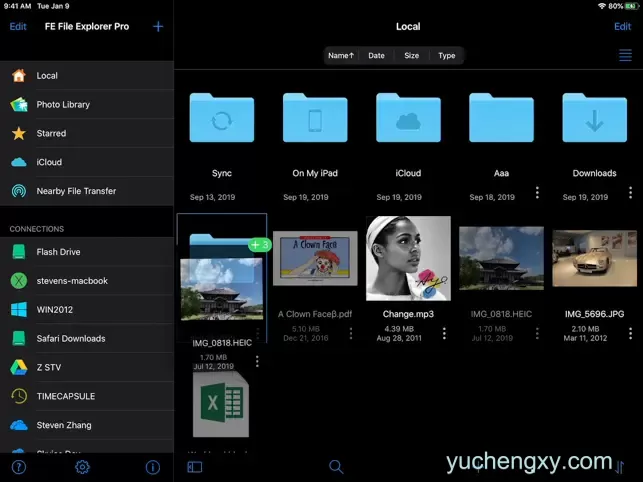
Task: Click the add connection plus icon
Action: click(158, 27)
